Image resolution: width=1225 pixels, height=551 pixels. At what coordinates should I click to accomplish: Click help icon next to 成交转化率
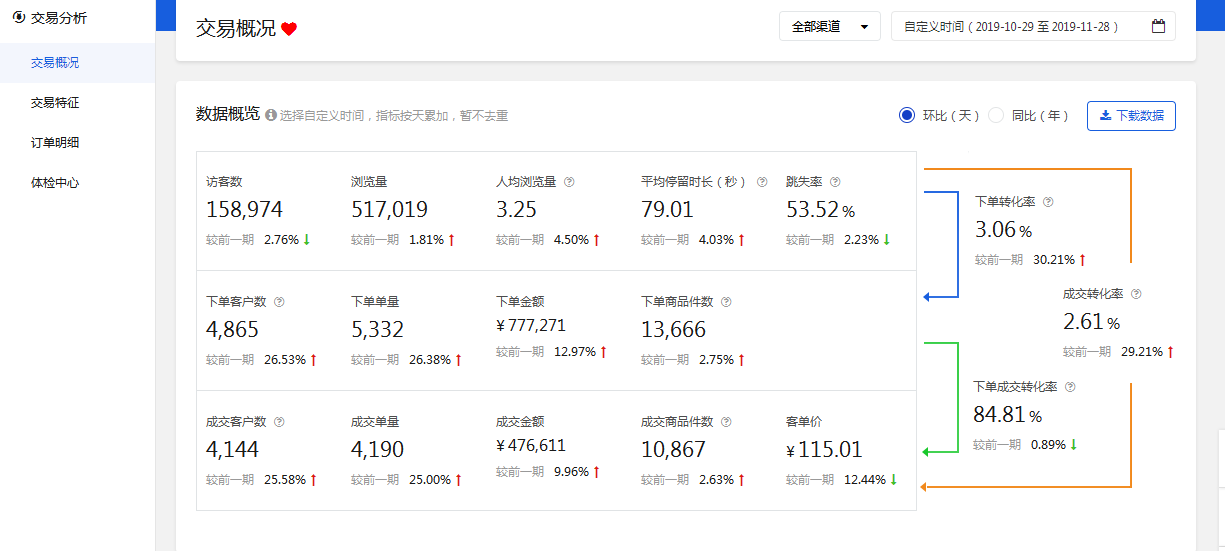point(1136,294)
